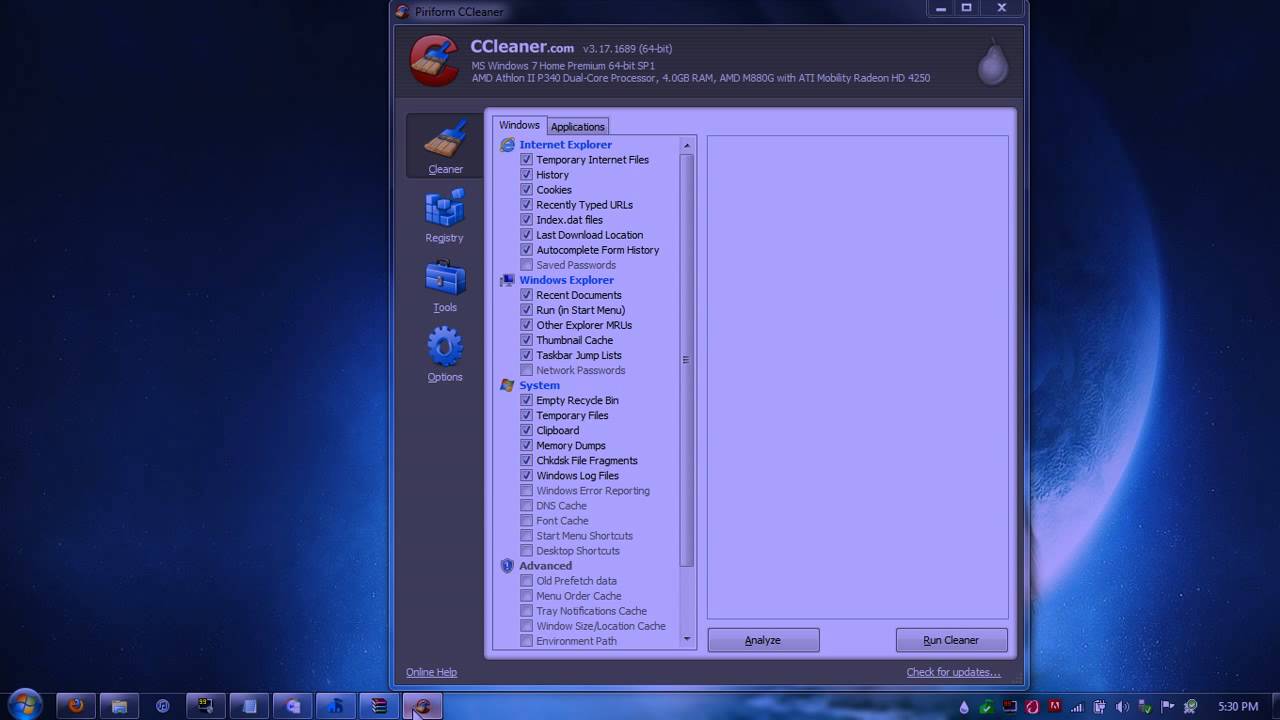Click the scroll up arrow in cleaner list
This screenshot has width=1280, height=720.
pos(686,146)
